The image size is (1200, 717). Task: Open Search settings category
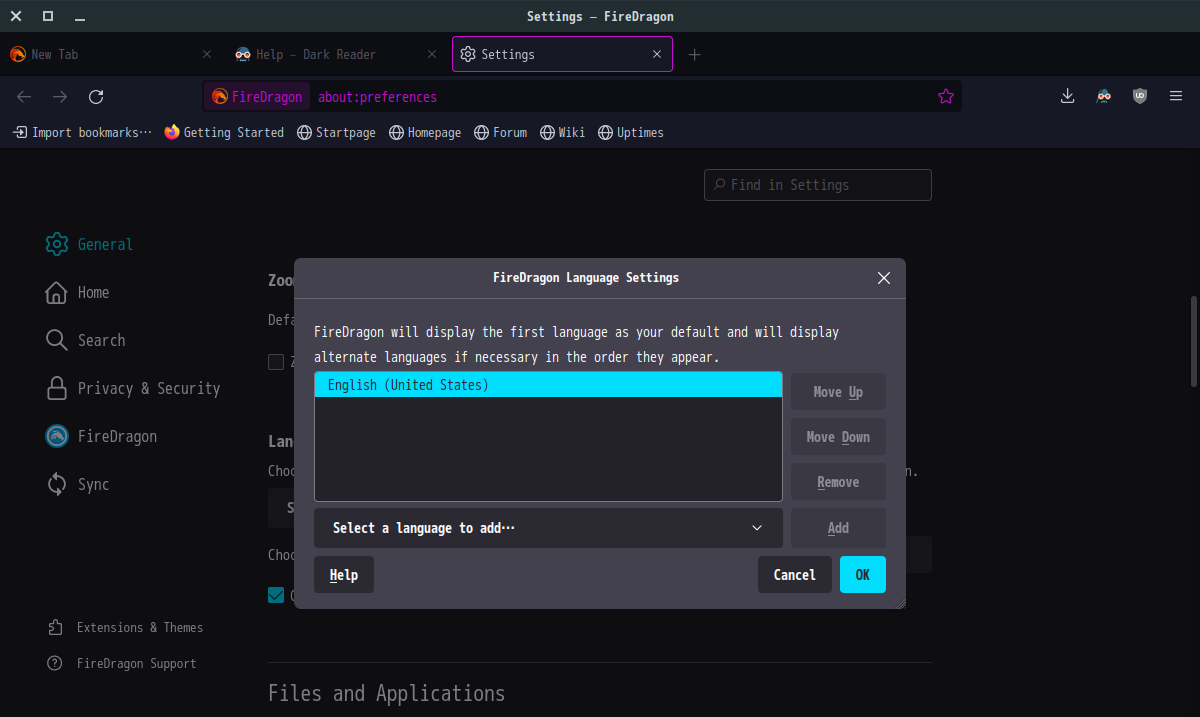(x=86, y=340)
